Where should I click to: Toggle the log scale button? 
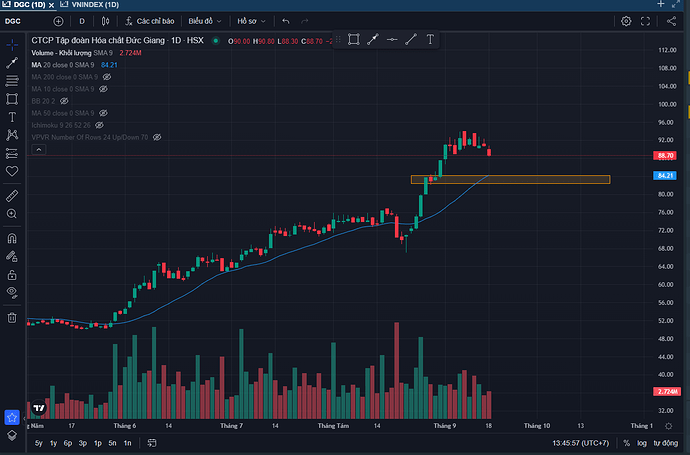[x=641, y=442]
